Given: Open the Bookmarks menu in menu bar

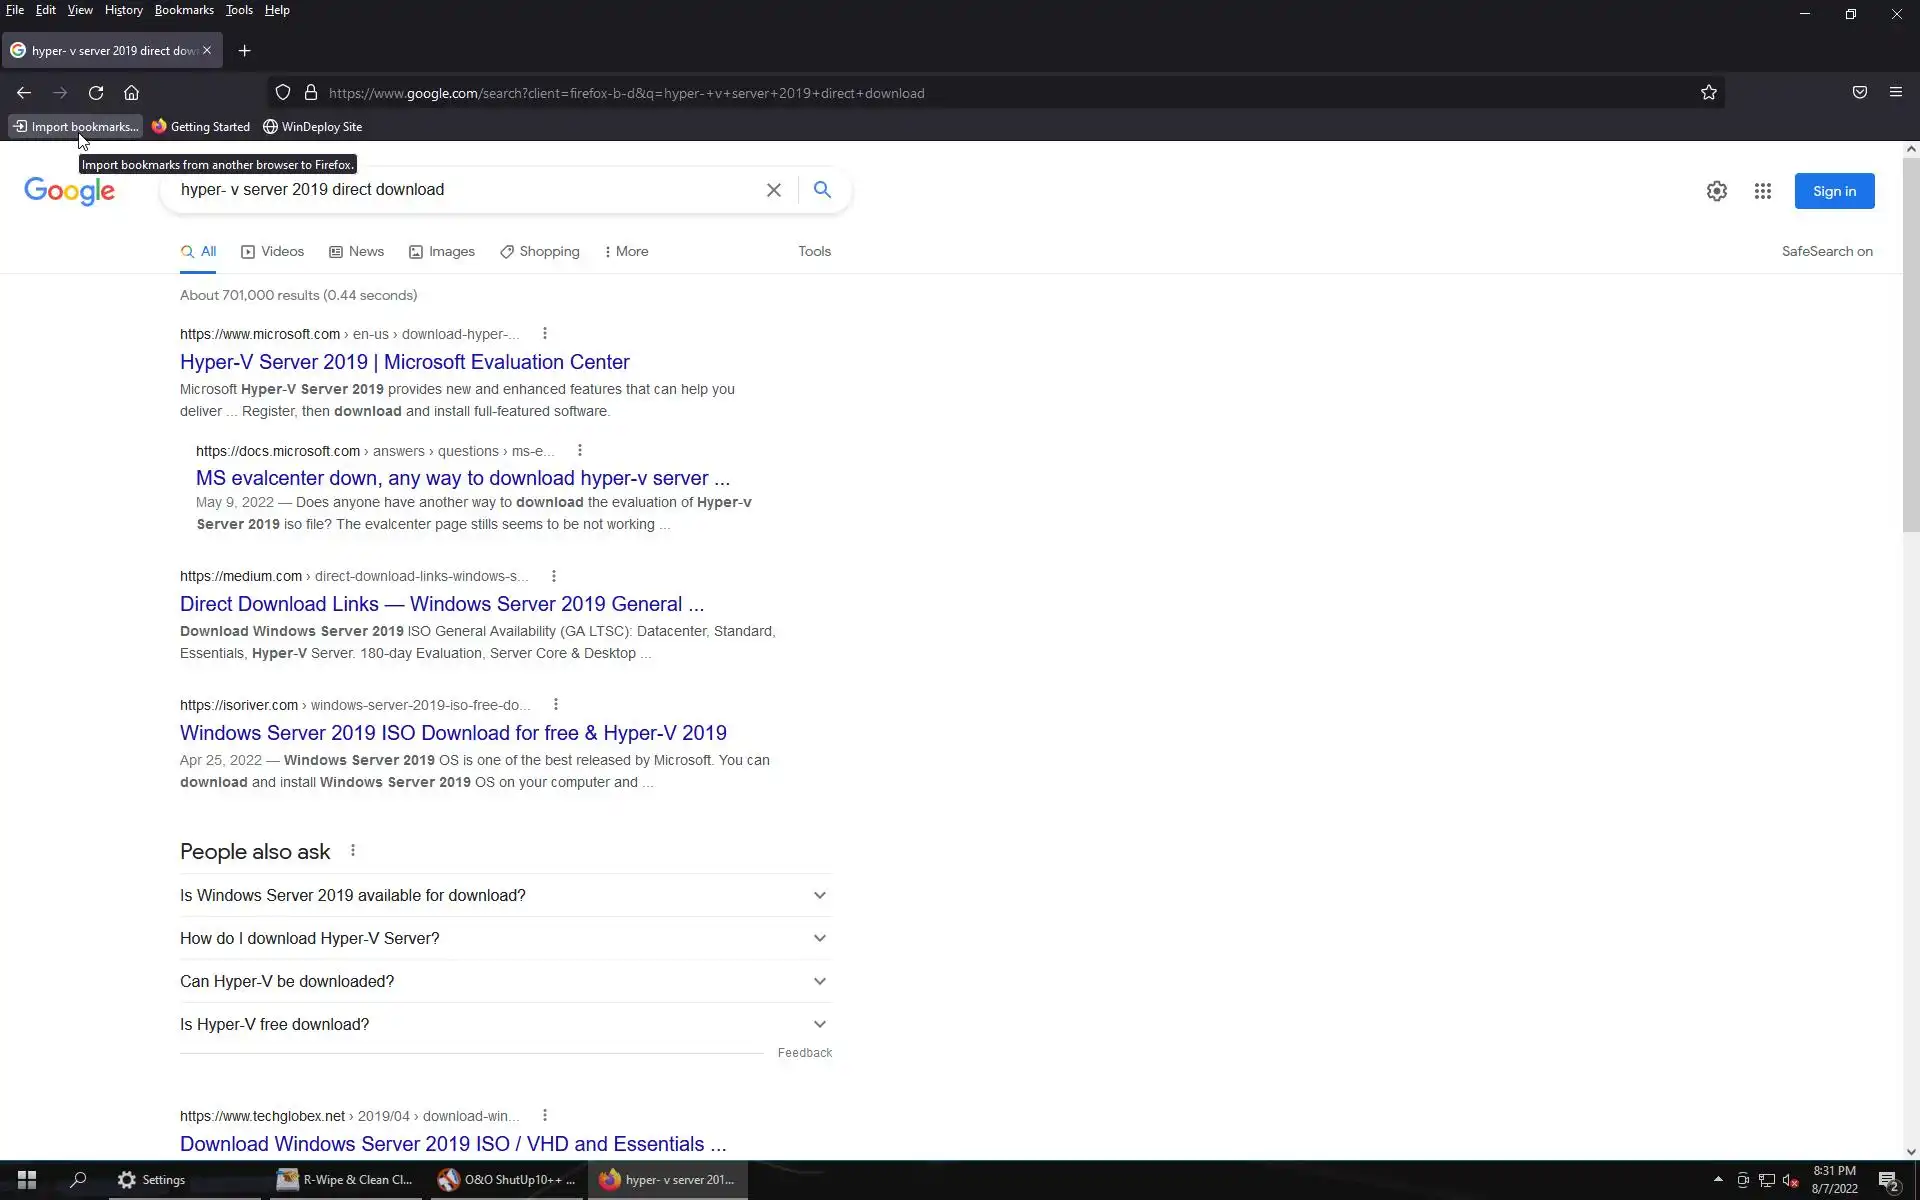Looking at the screenshot, I should [184, 10].
